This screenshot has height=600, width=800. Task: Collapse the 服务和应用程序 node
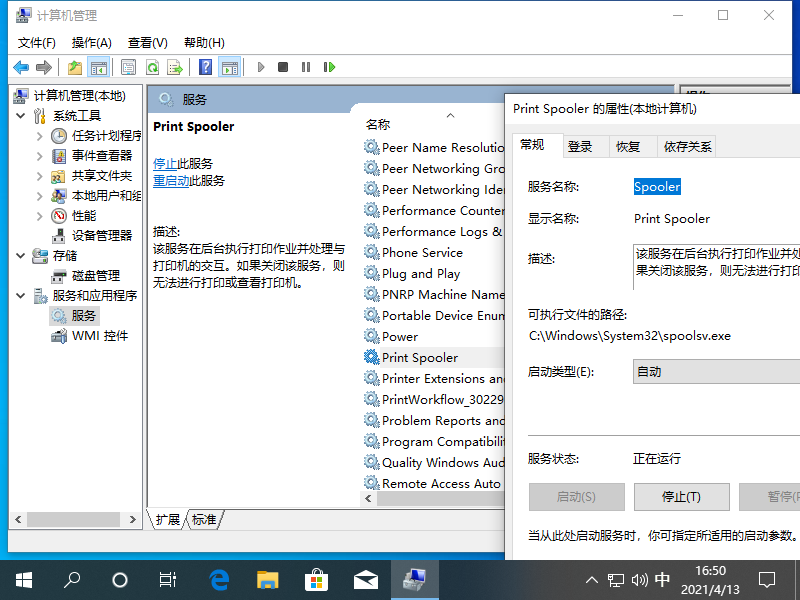coord(21,296)
